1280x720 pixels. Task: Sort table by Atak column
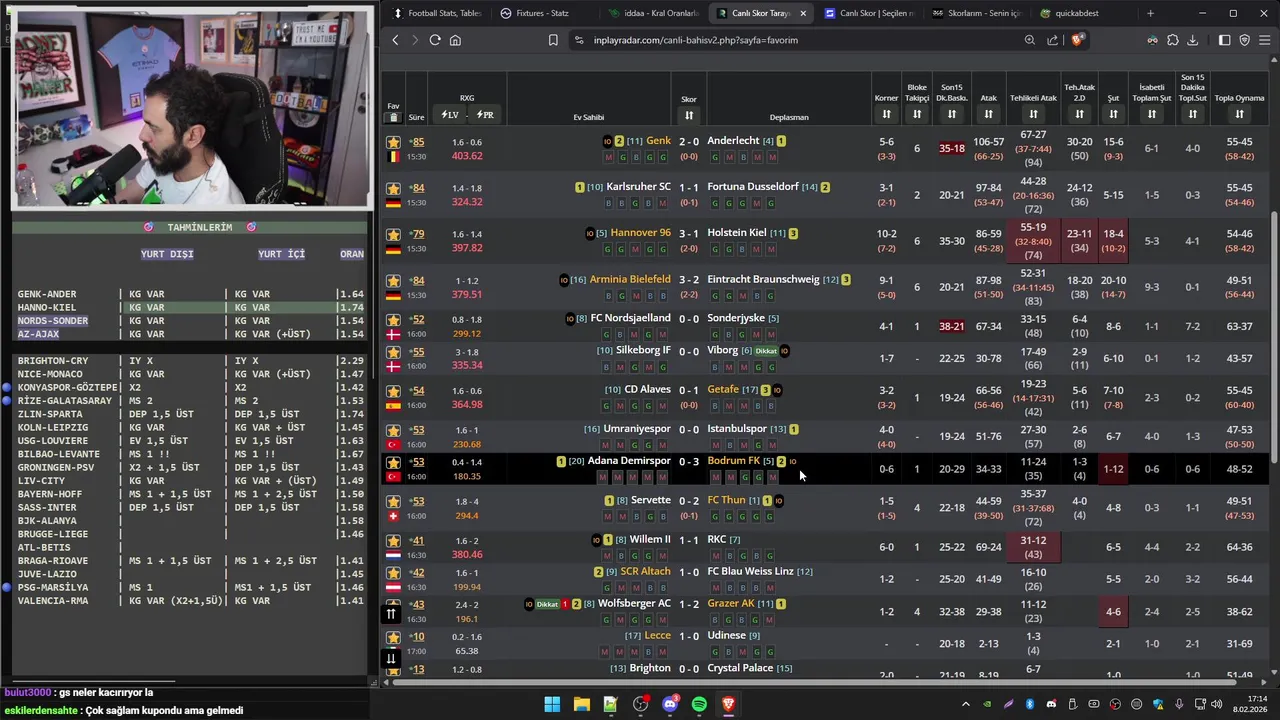tap(988, 114)
